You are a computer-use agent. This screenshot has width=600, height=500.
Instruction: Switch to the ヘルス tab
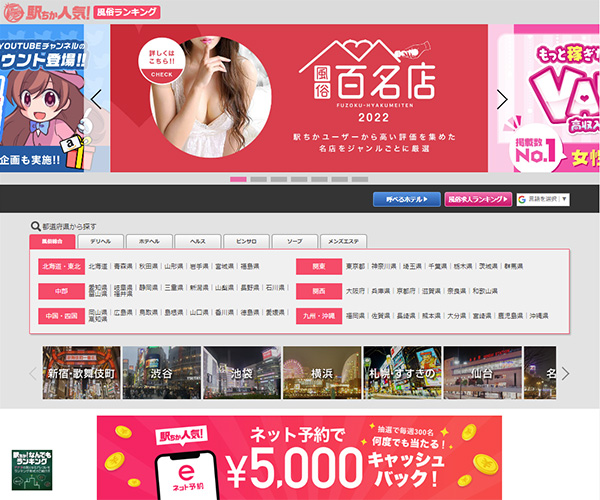(198, 241)
